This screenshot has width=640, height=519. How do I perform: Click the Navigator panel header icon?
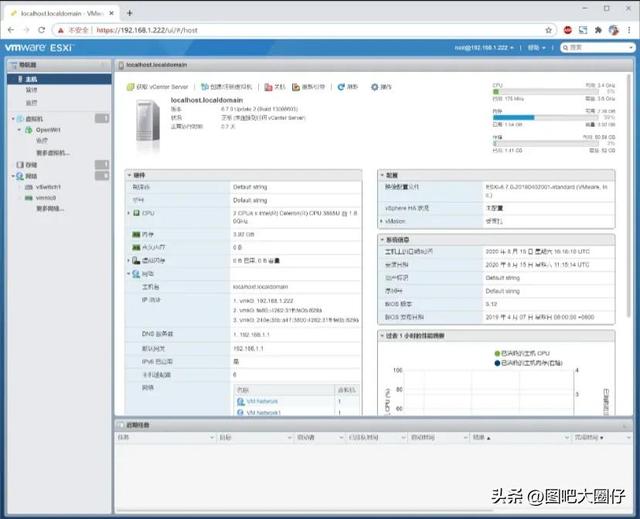coord(14,65)
